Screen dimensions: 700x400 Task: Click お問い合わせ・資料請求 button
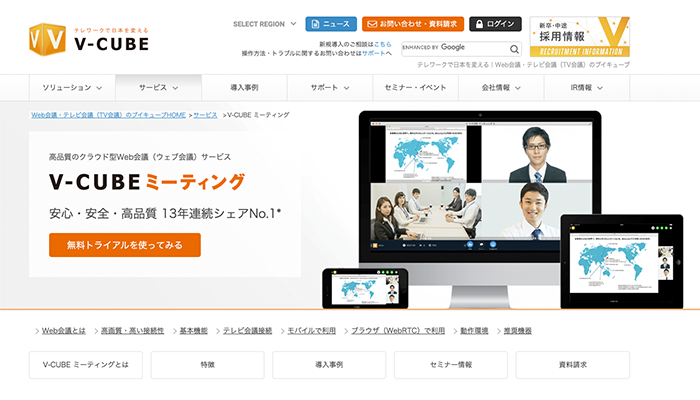click(413, 24)
